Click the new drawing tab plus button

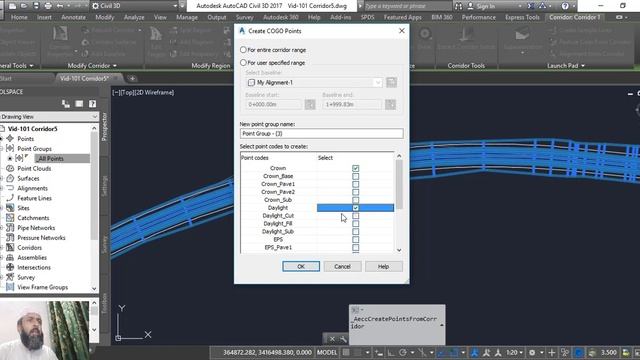point(132,78)
